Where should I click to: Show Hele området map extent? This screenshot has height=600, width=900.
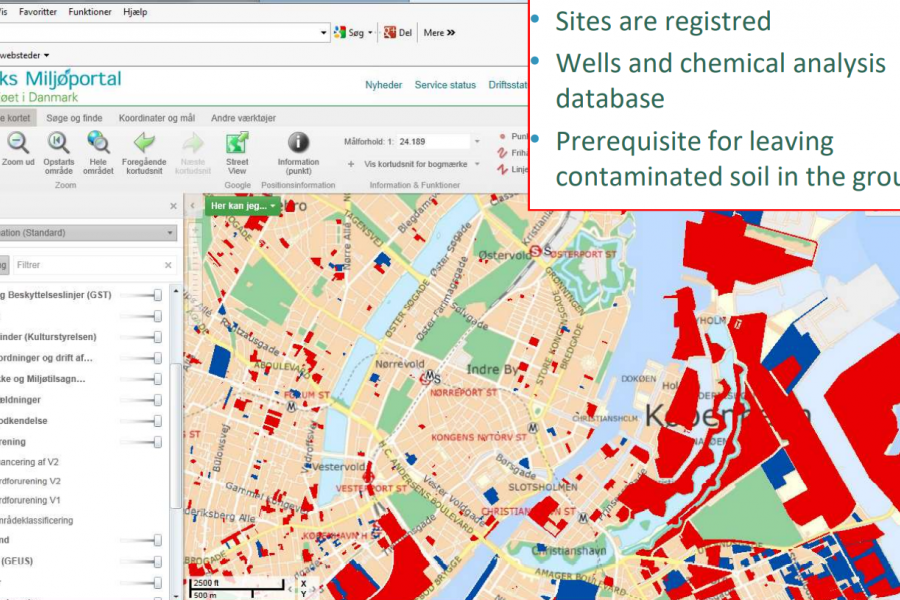pyautogui.click(x=98, y=143)
